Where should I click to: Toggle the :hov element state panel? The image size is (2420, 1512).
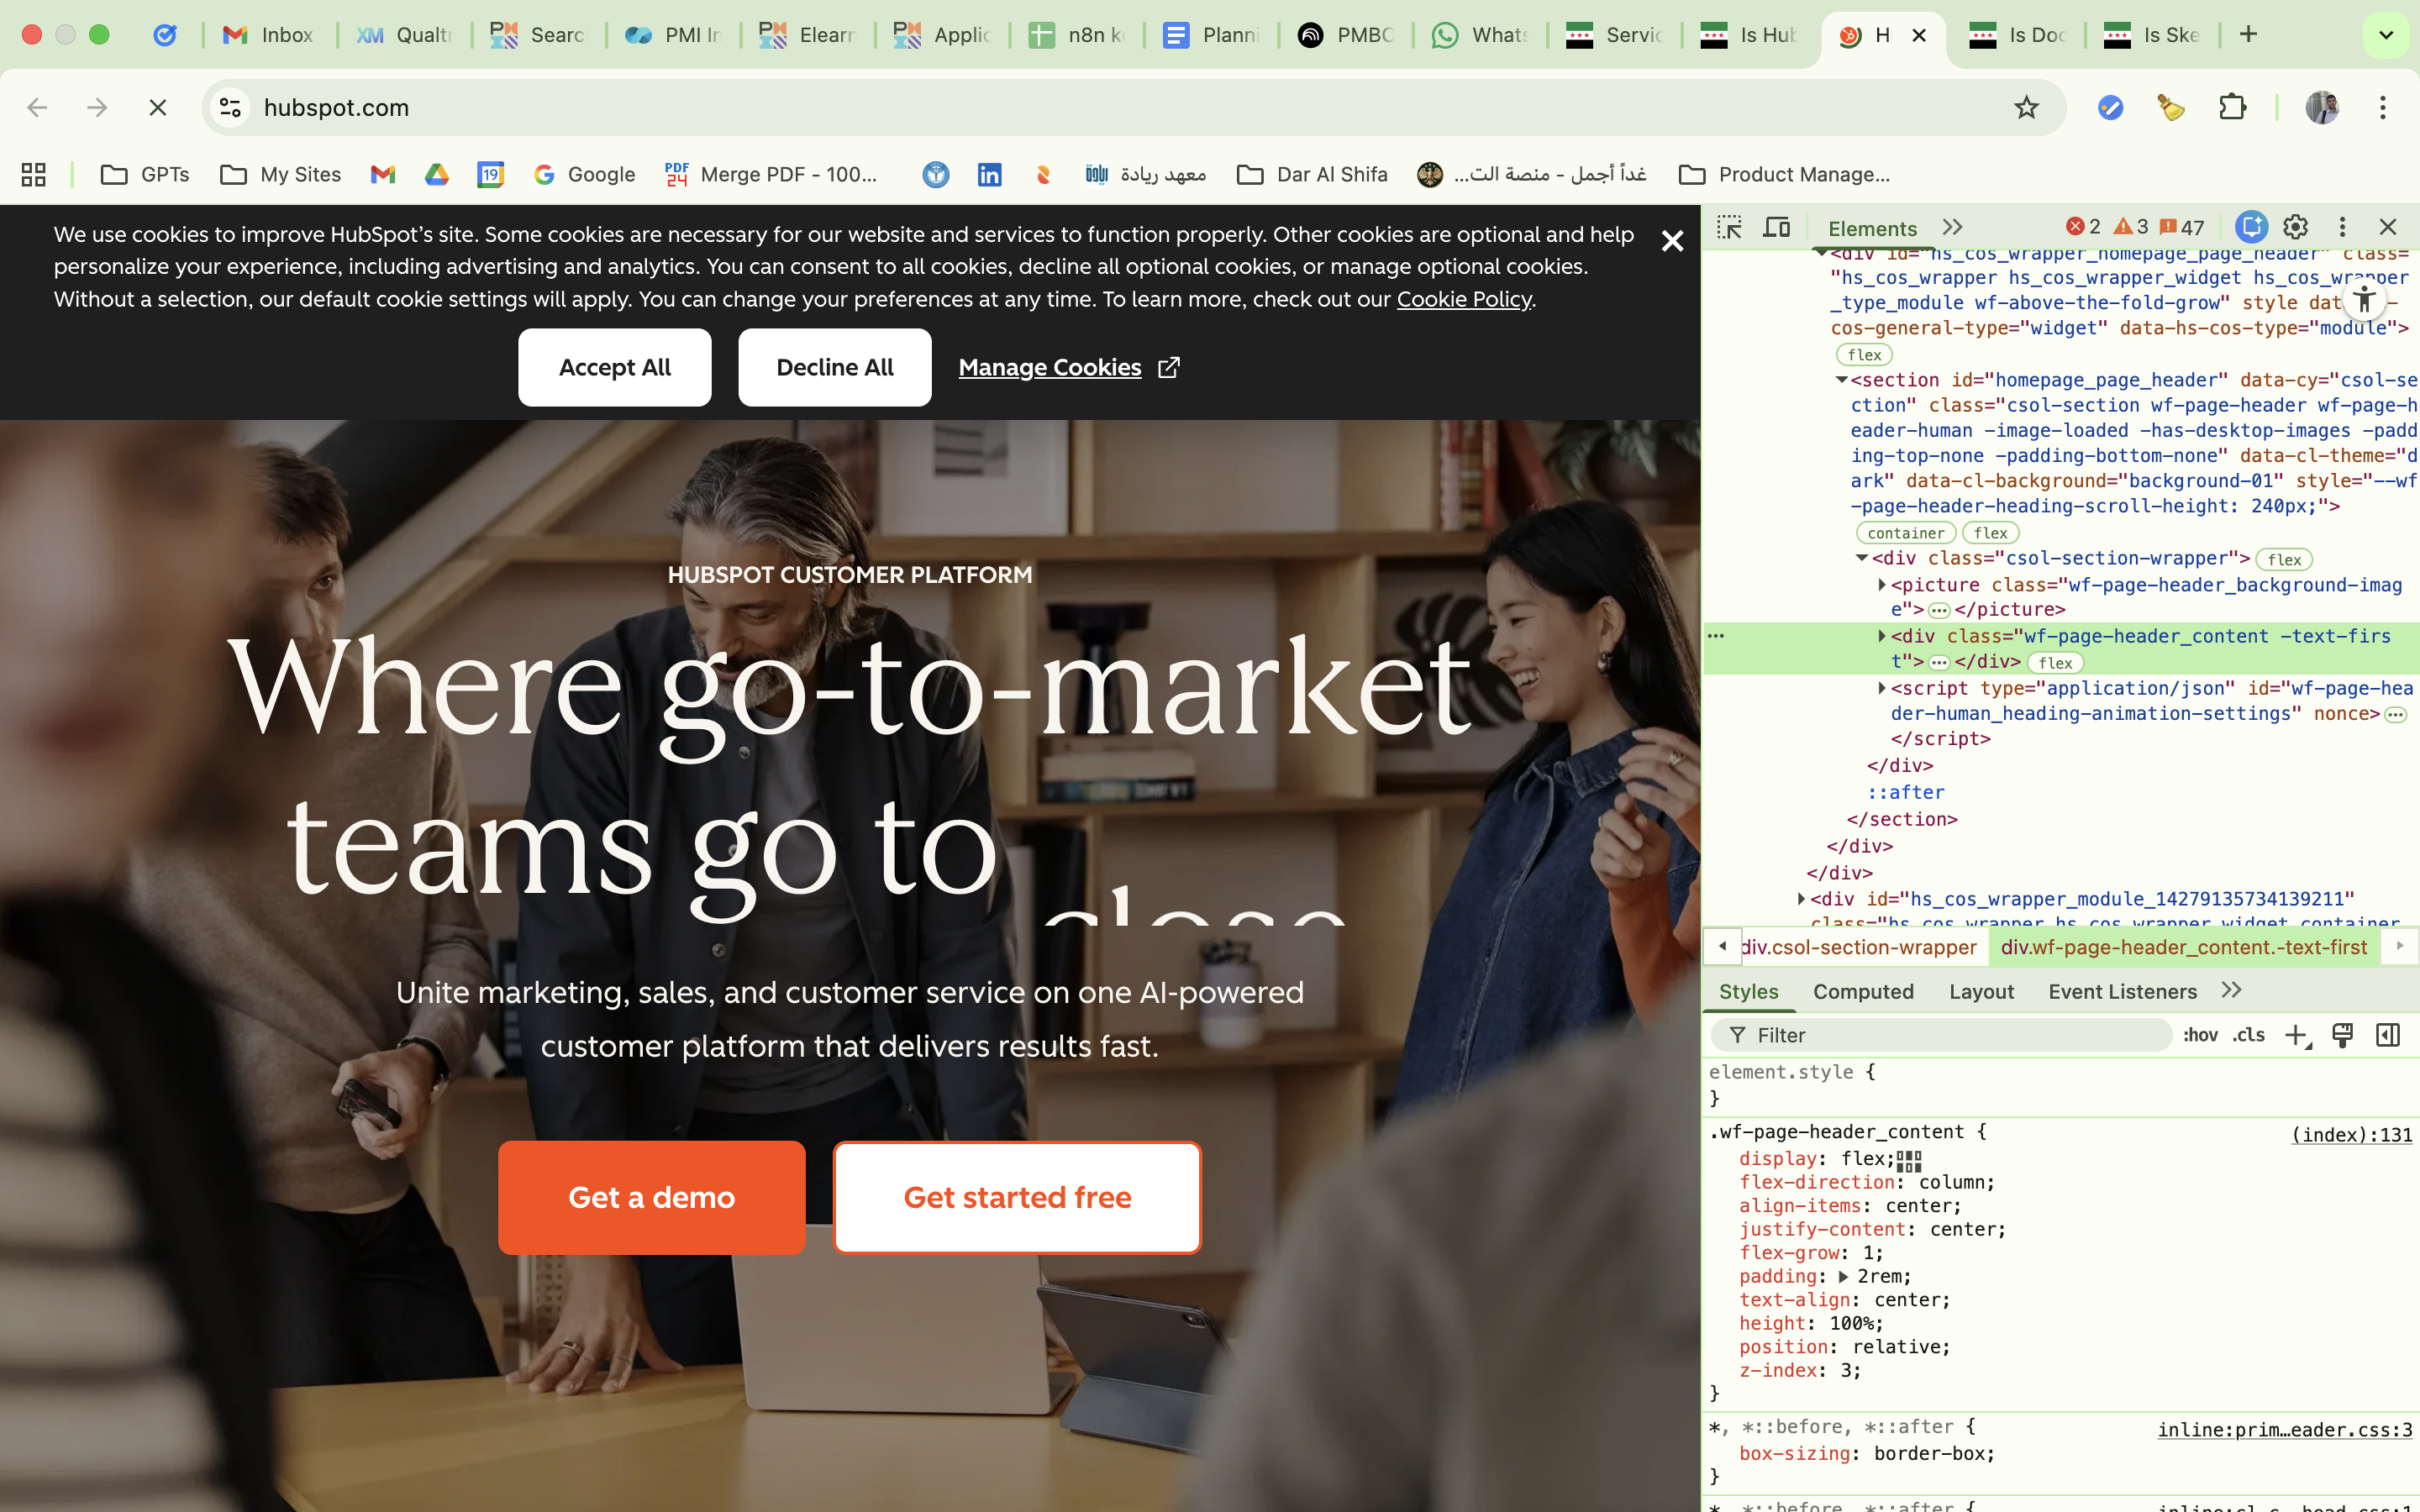pos(2199,1035)
